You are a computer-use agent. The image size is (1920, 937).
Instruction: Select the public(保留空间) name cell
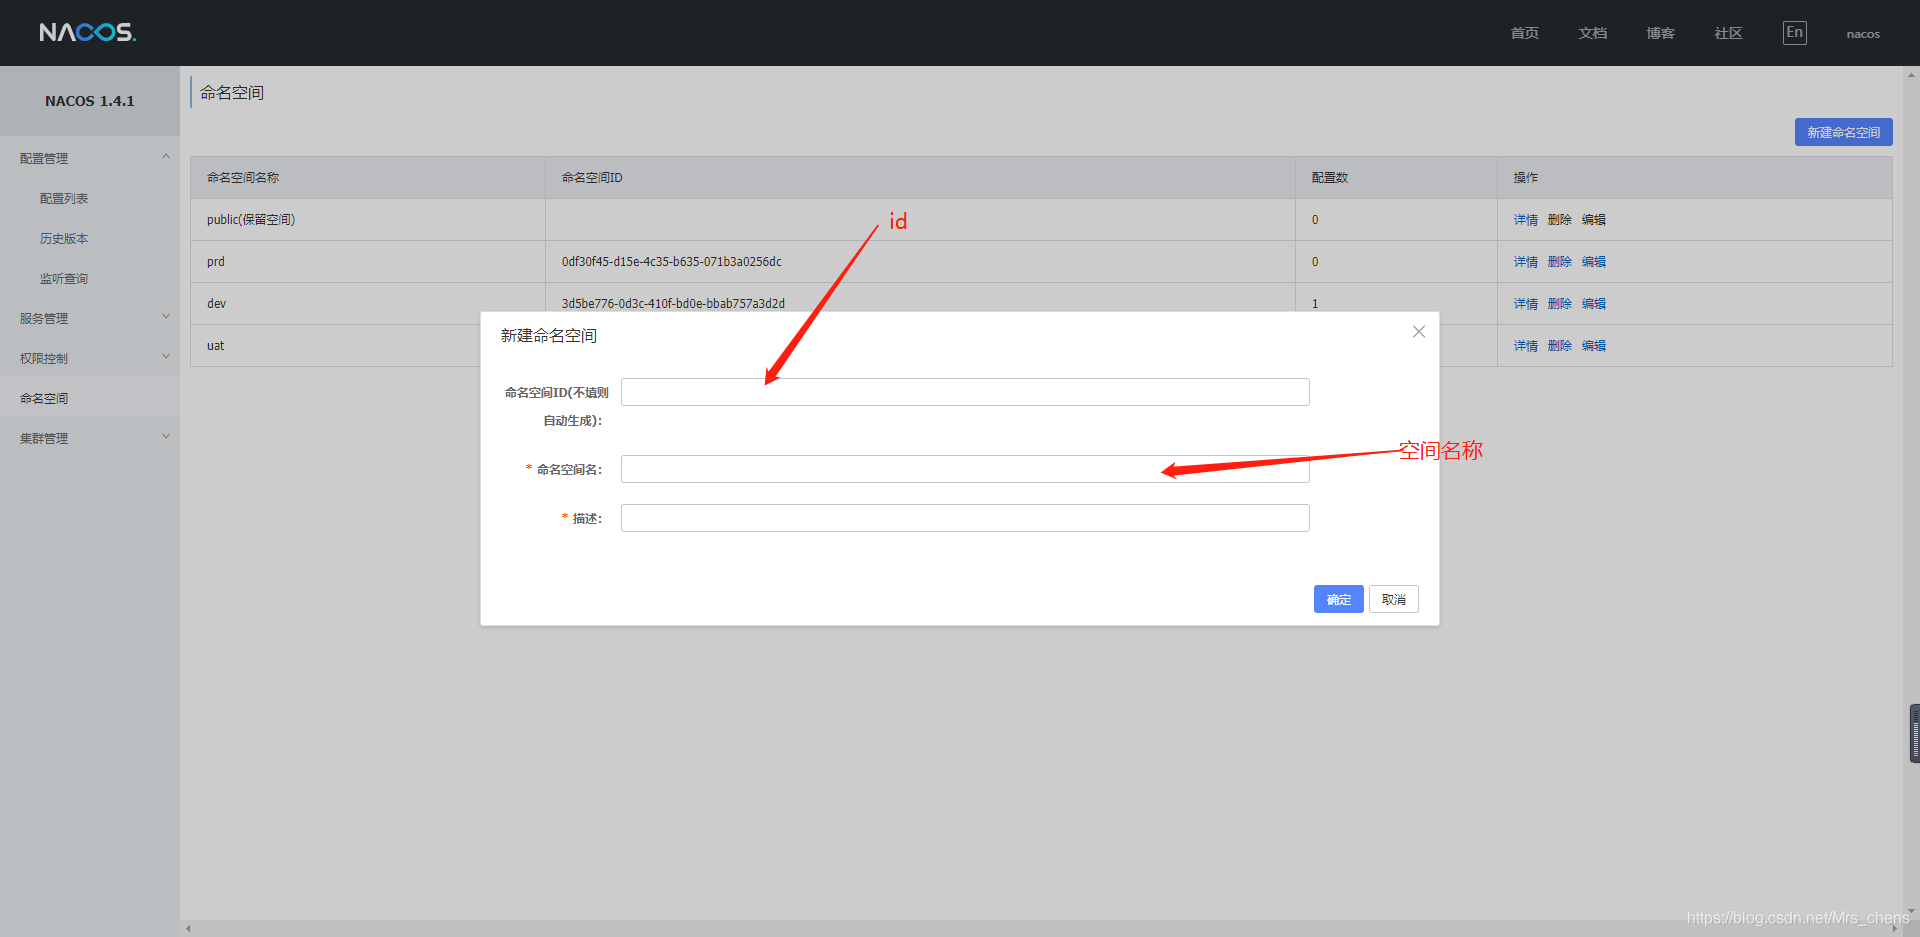click(367, 220)
